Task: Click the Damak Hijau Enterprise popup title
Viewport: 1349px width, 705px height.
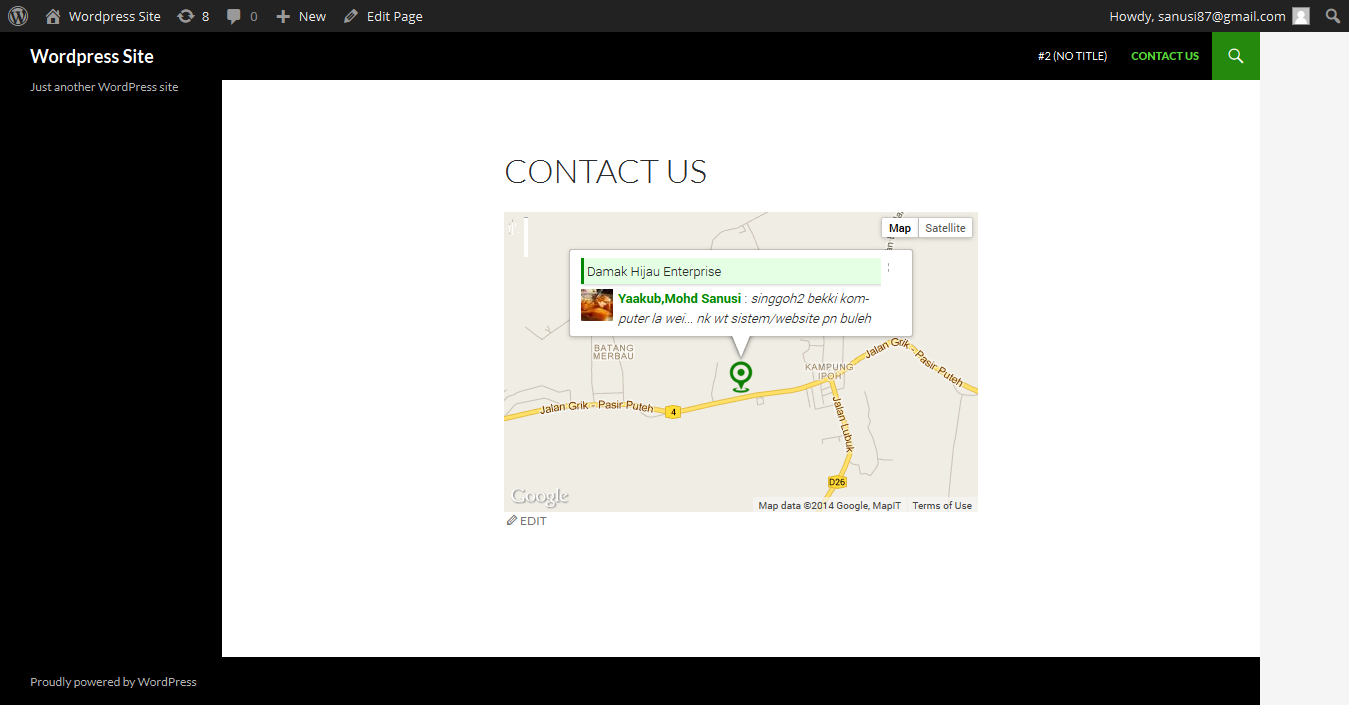Action: (x=654, y=271)
